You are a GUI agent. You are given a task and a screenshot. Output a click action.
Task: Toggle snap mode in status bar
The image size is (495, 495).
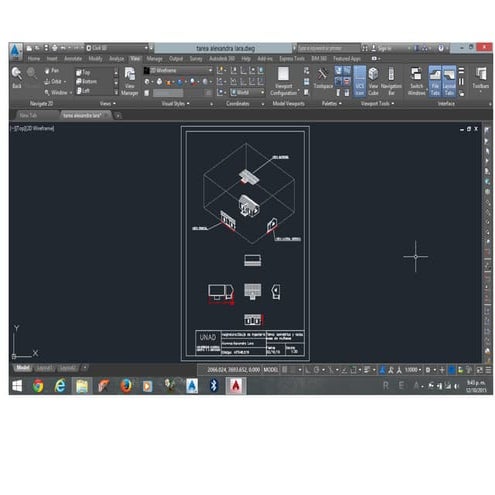(x=293, y=370)
